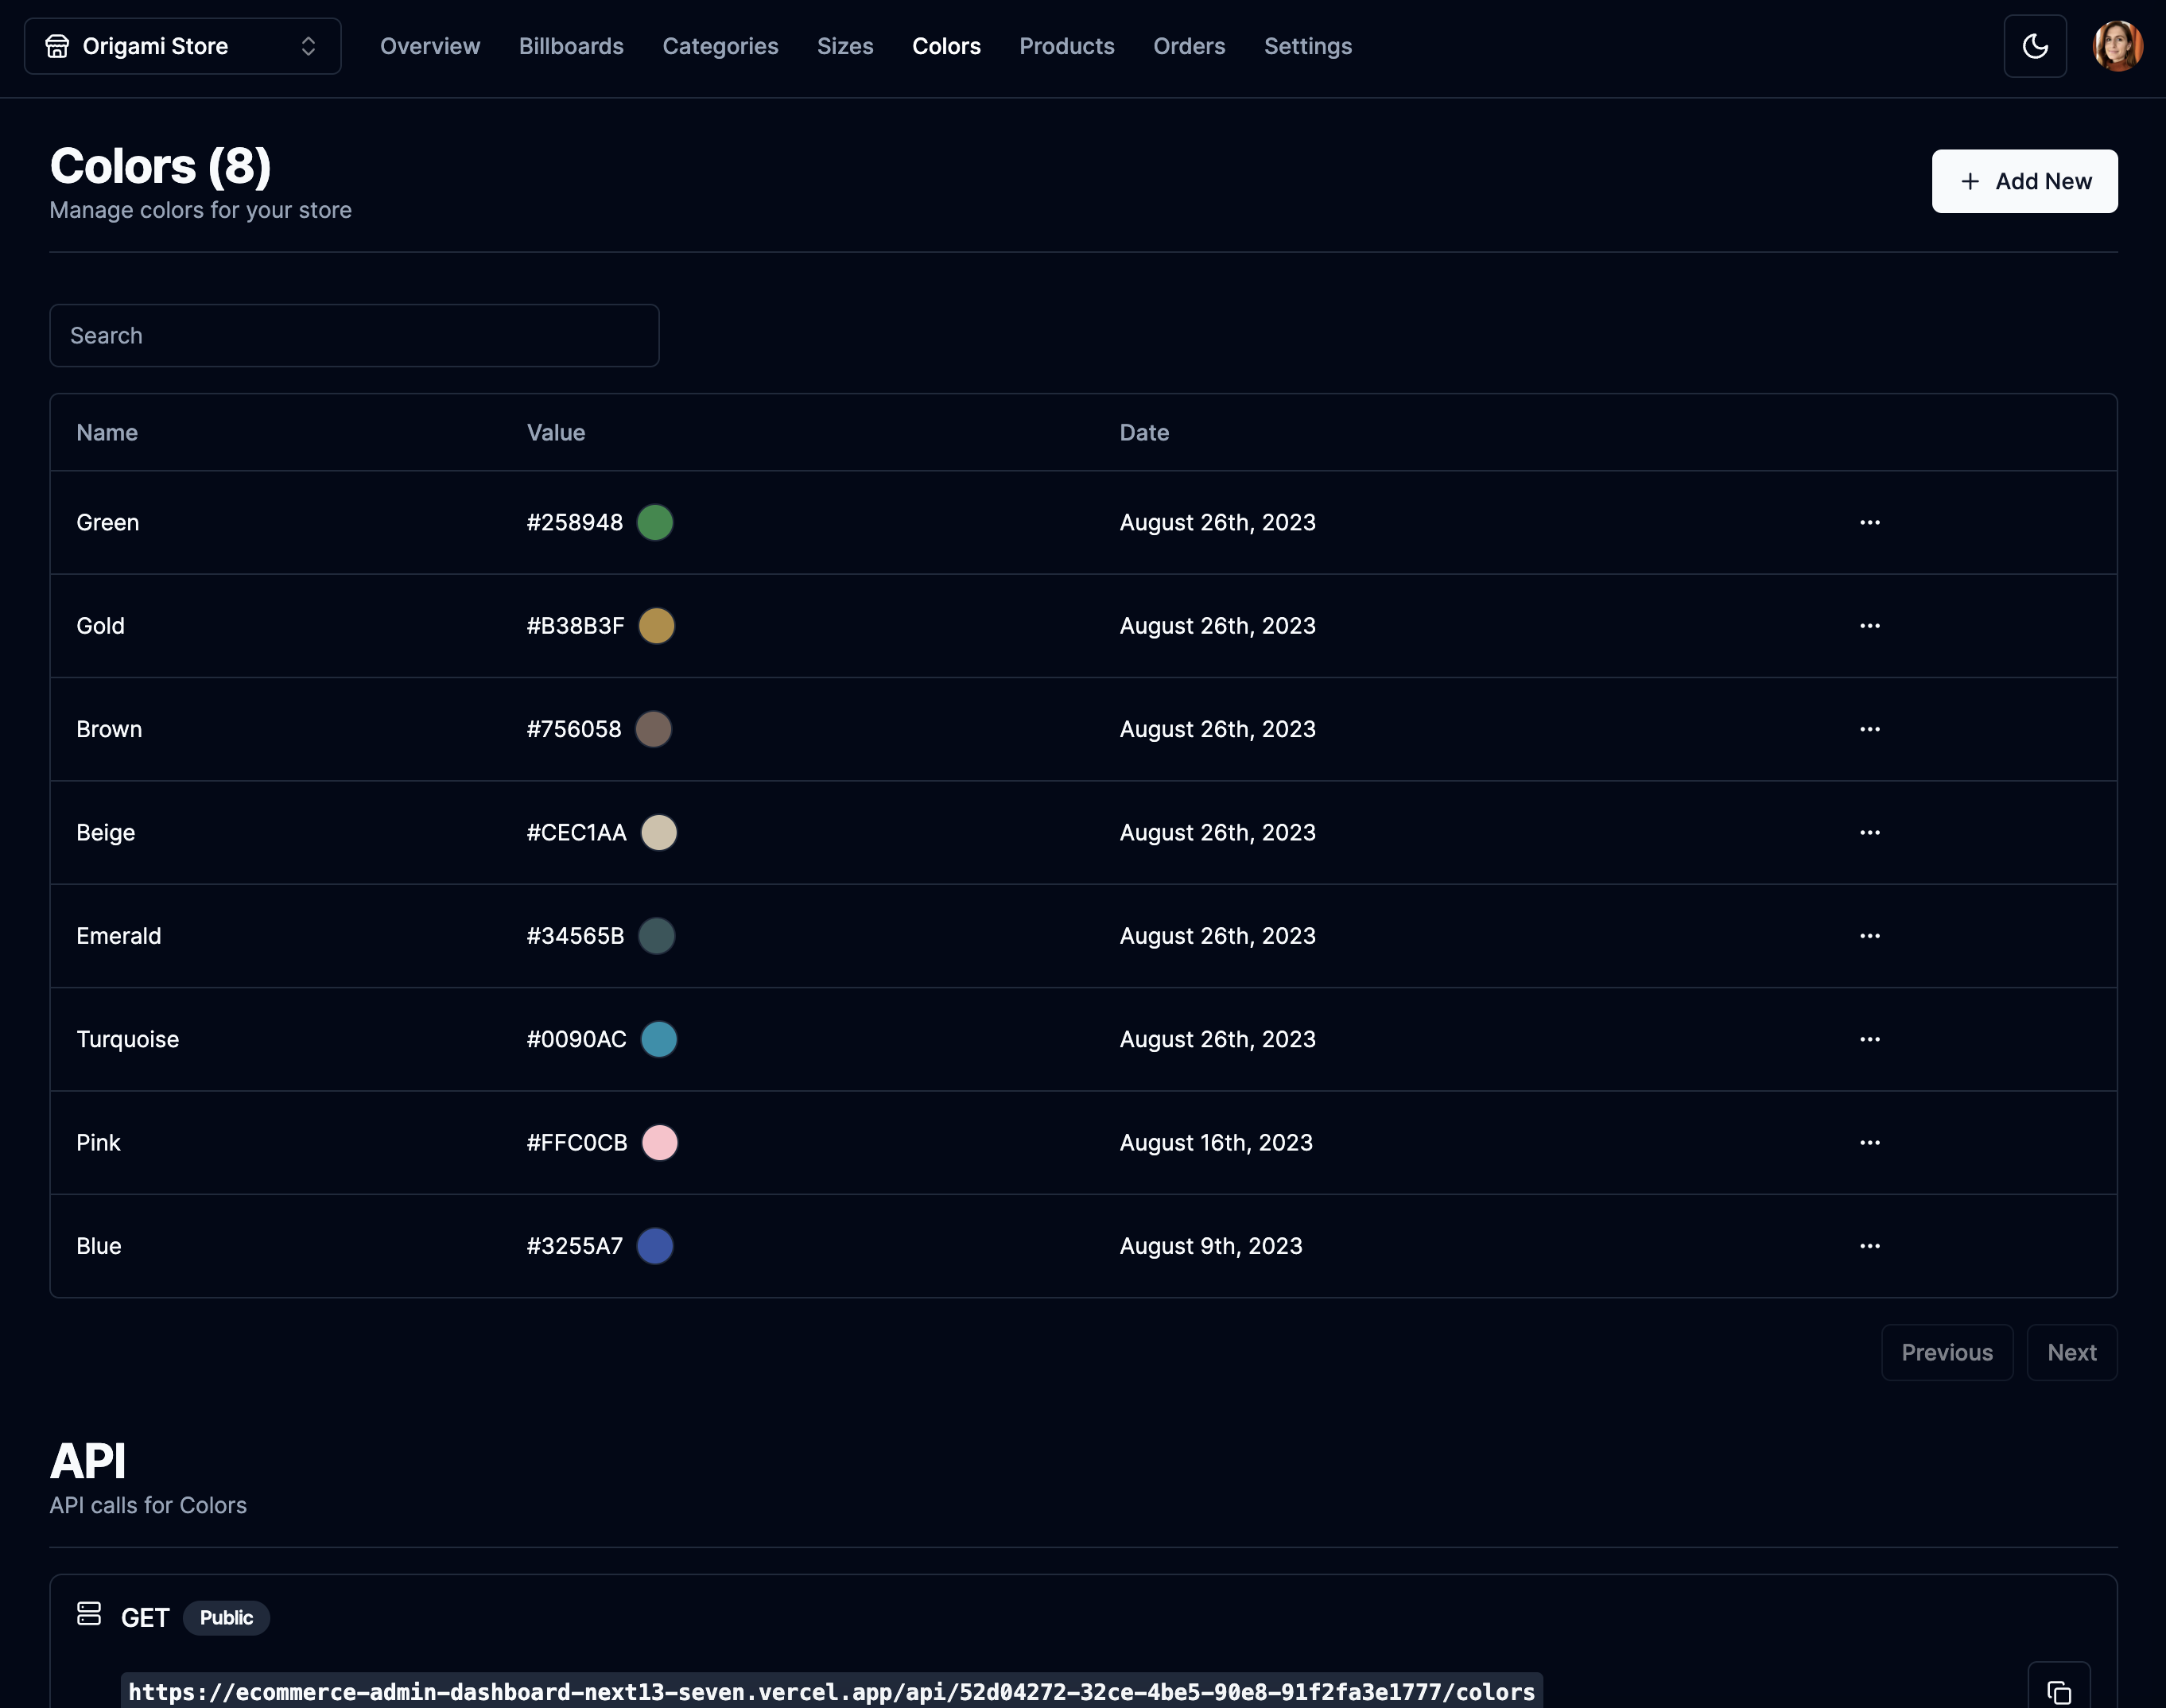Open the Settings navigation item

click(1307, 46)
